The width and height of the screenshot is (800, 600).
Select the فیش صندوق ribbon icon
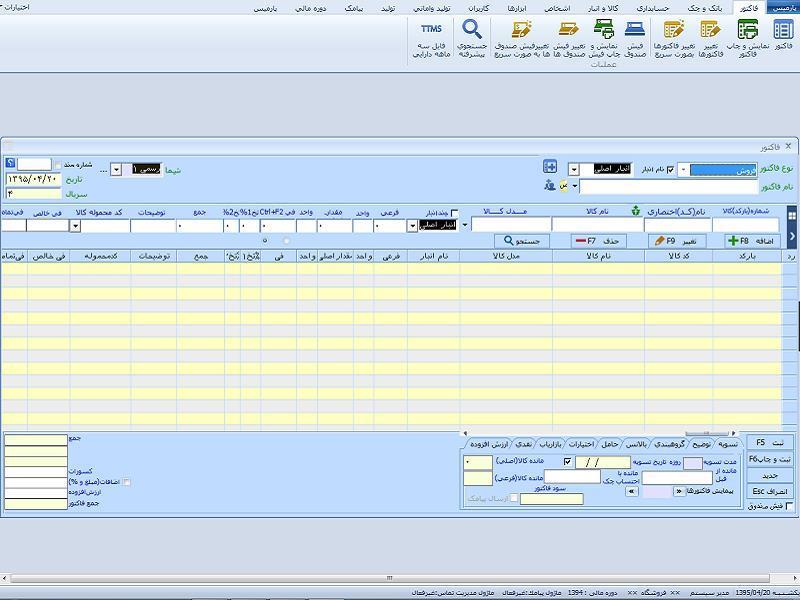coord(635,38)
